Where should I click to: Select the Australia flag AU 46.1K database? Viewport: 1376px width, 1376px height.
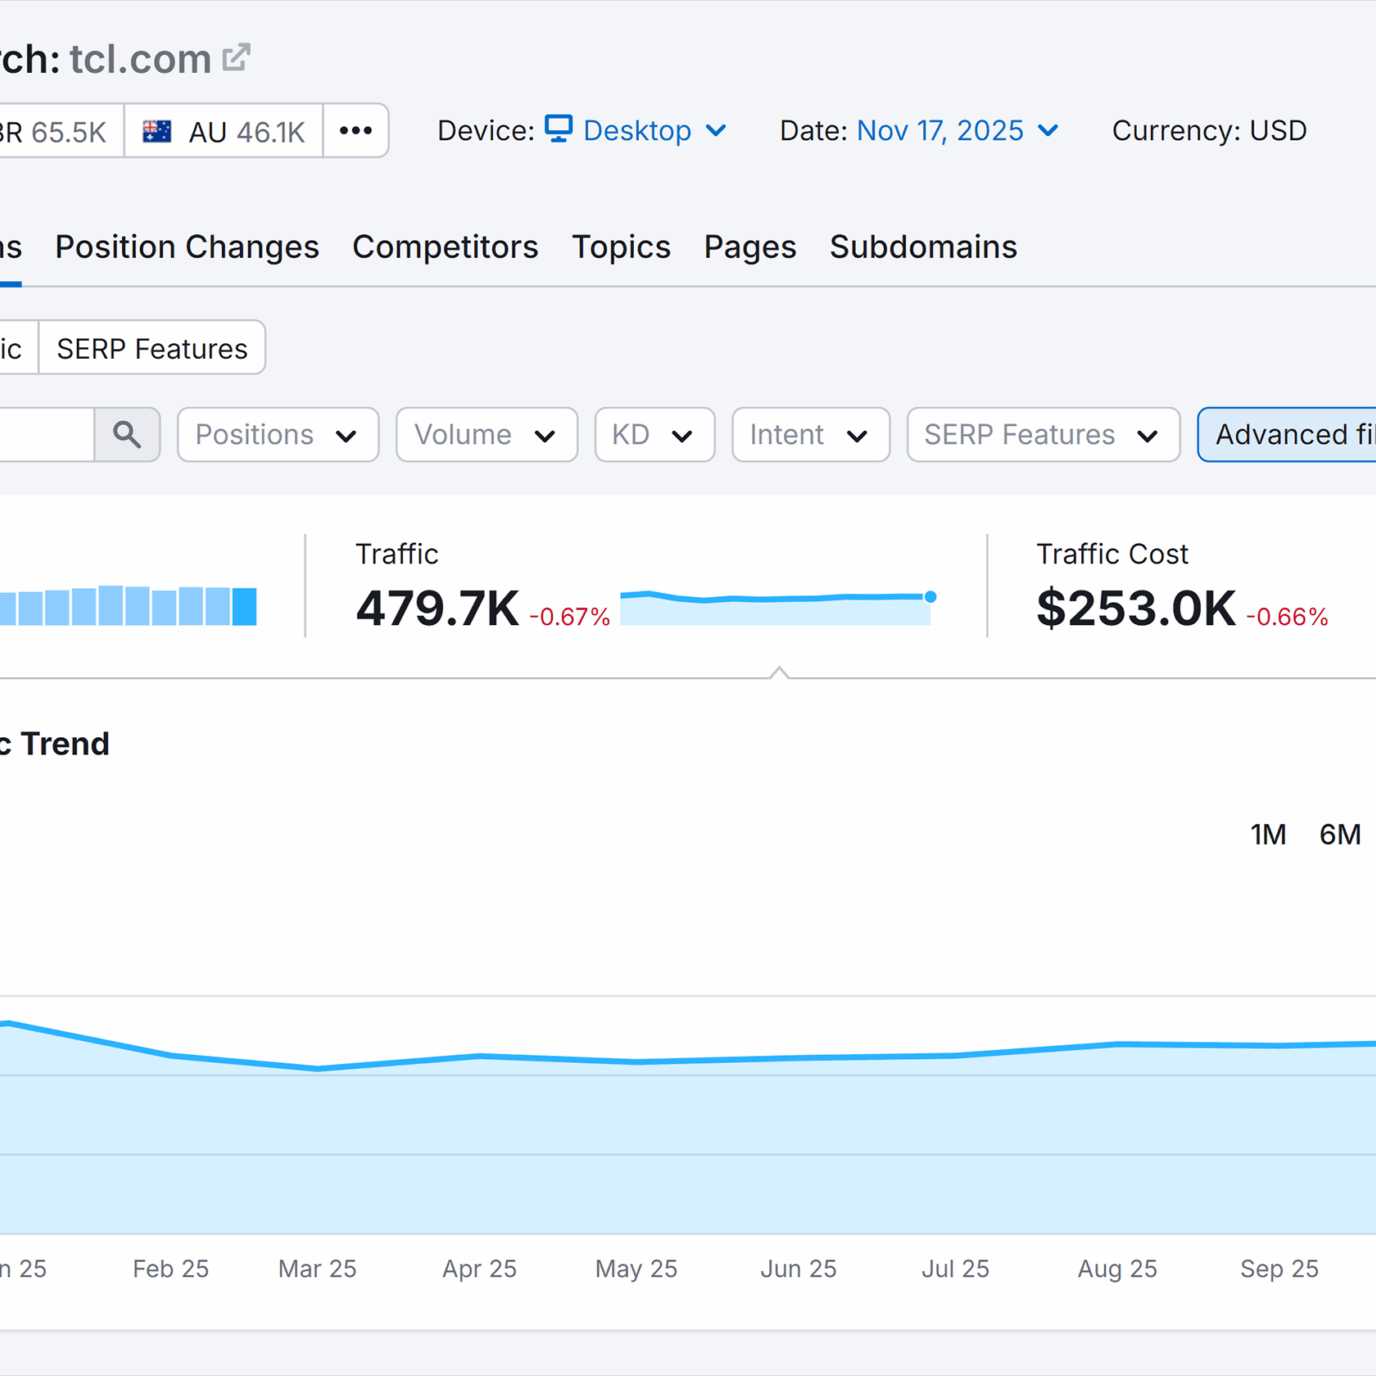click(x=223, y=131)
